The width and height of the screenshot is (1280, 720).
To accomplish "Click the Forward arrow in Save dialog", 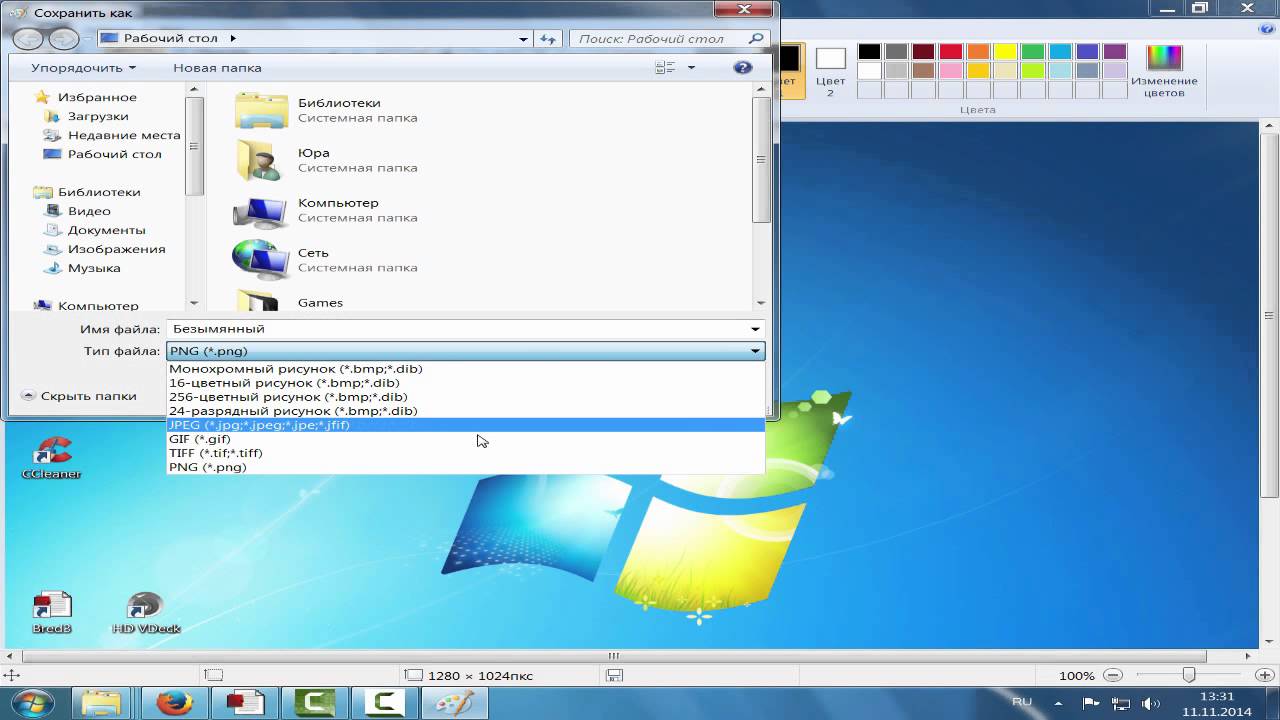I will (63, 39).
